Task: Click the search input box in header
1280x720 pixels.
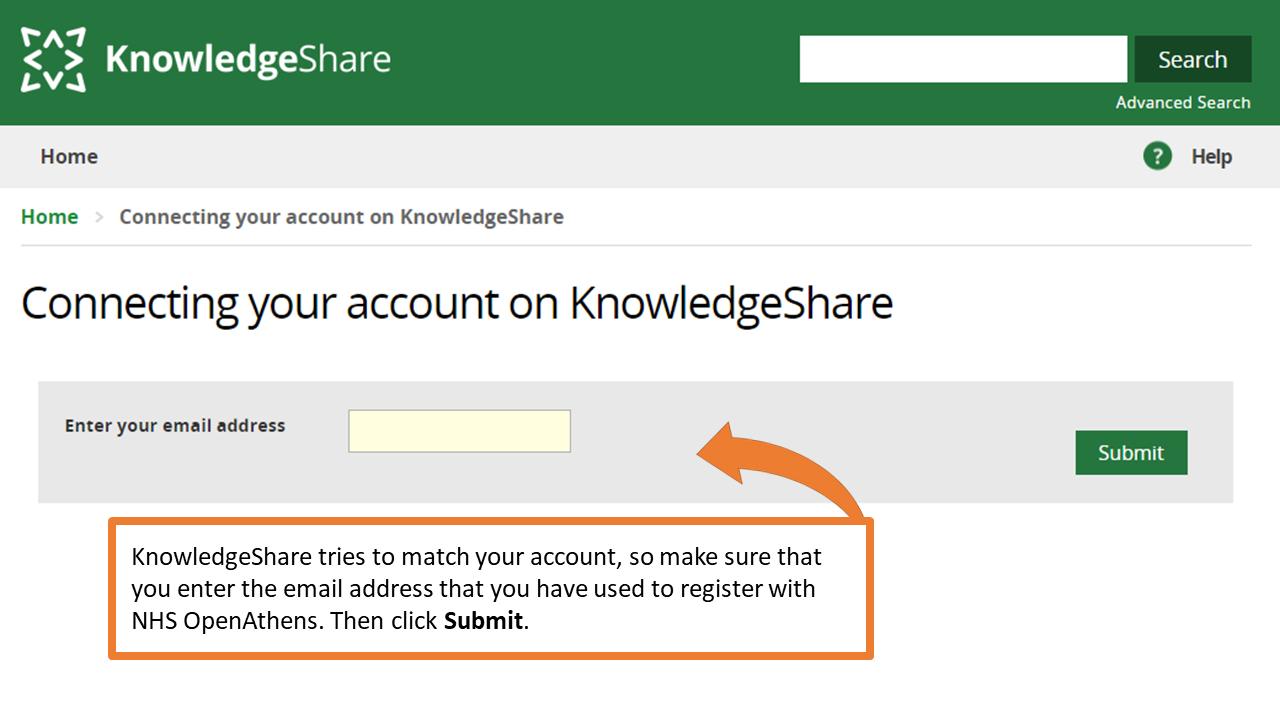Action: tap(963, 59)
